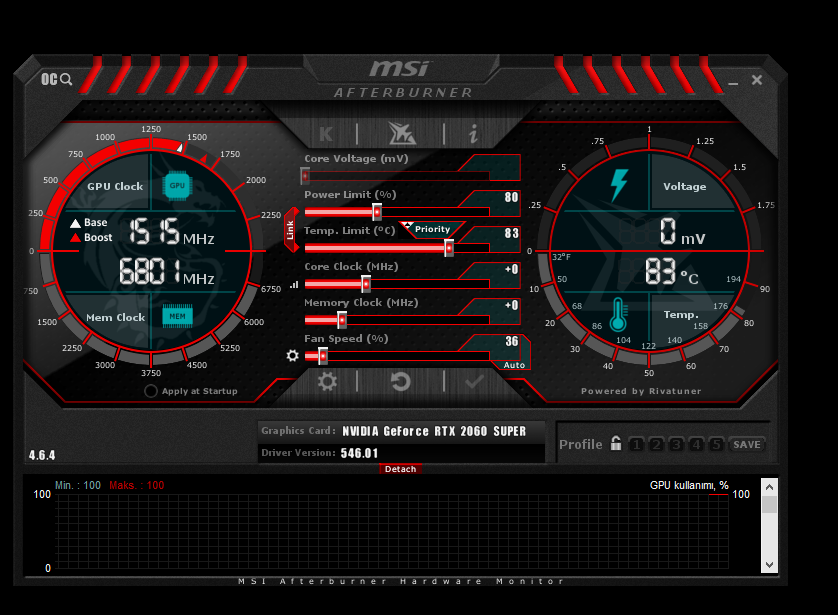Click the Fan Speed value 36
Image resolution: width=838 pixels, height=615 pixels.
511,341
